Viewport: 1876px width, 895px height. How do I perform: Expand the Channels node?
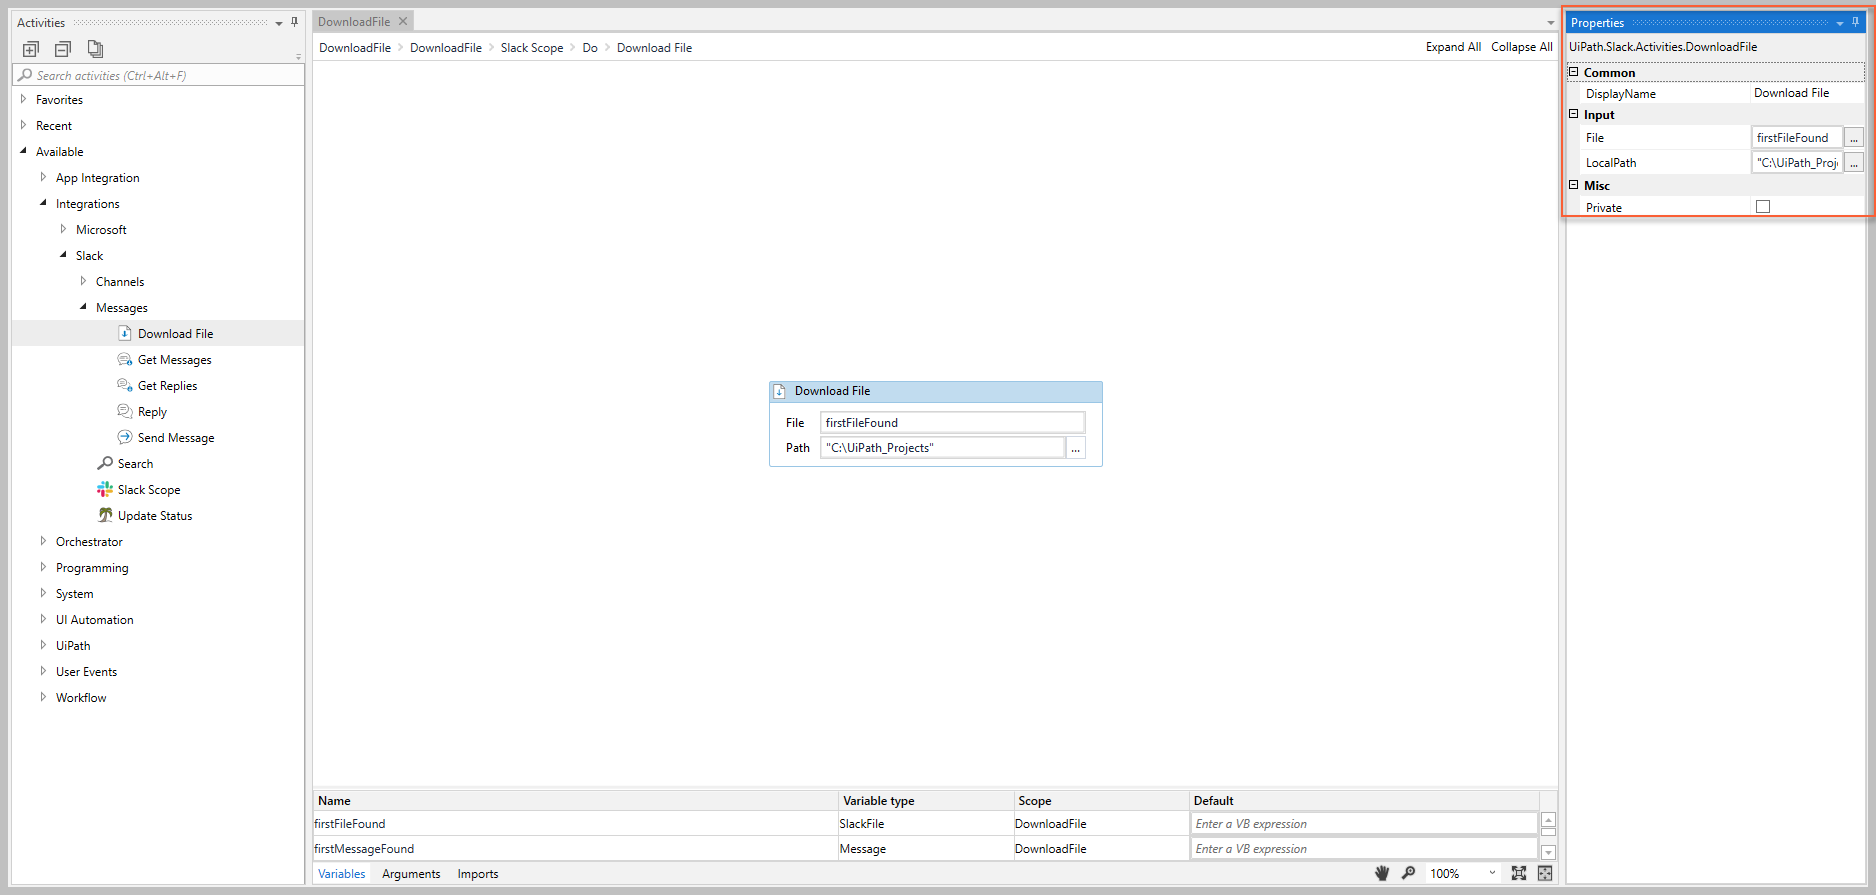tap(83, 281)
